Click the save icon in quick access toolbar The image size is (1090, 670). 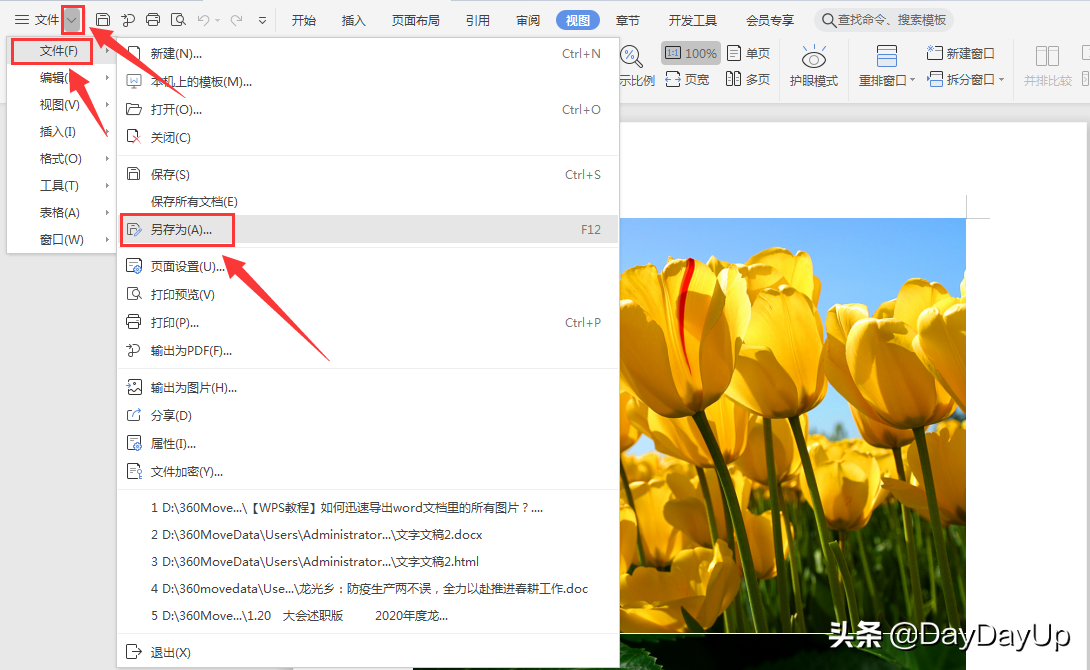click(103, 20)
